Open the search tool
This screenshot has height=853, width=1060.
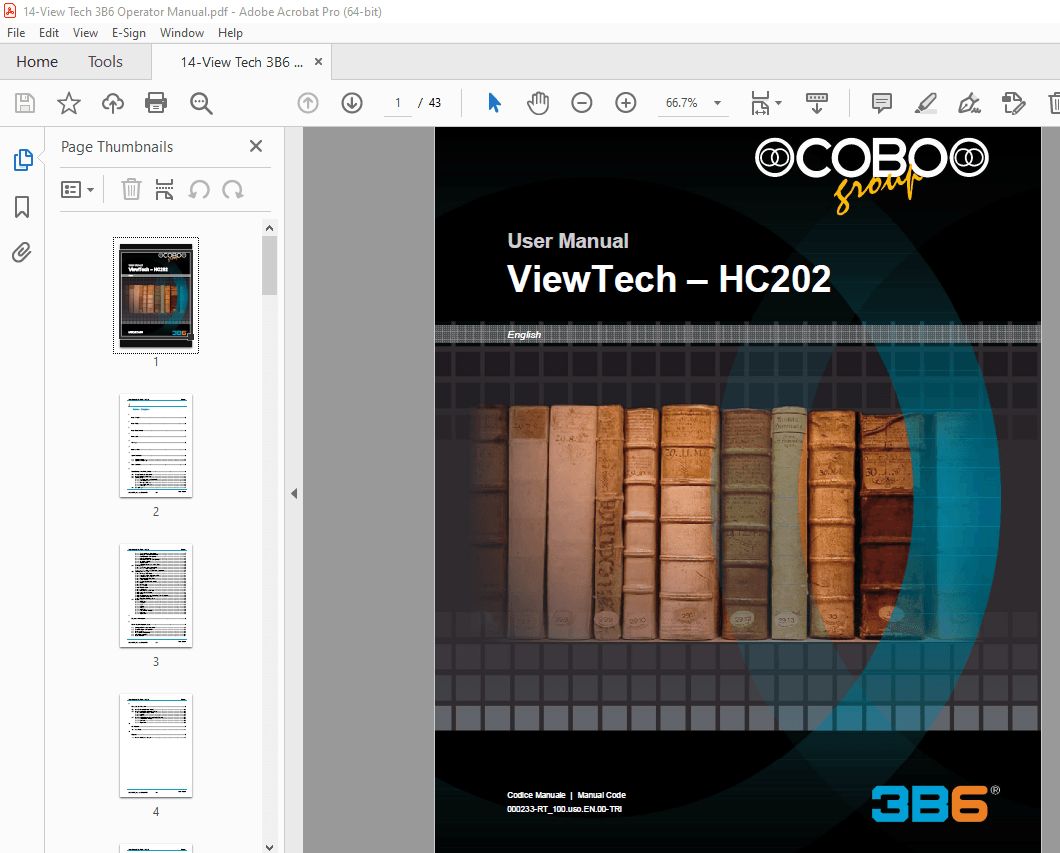200,102
